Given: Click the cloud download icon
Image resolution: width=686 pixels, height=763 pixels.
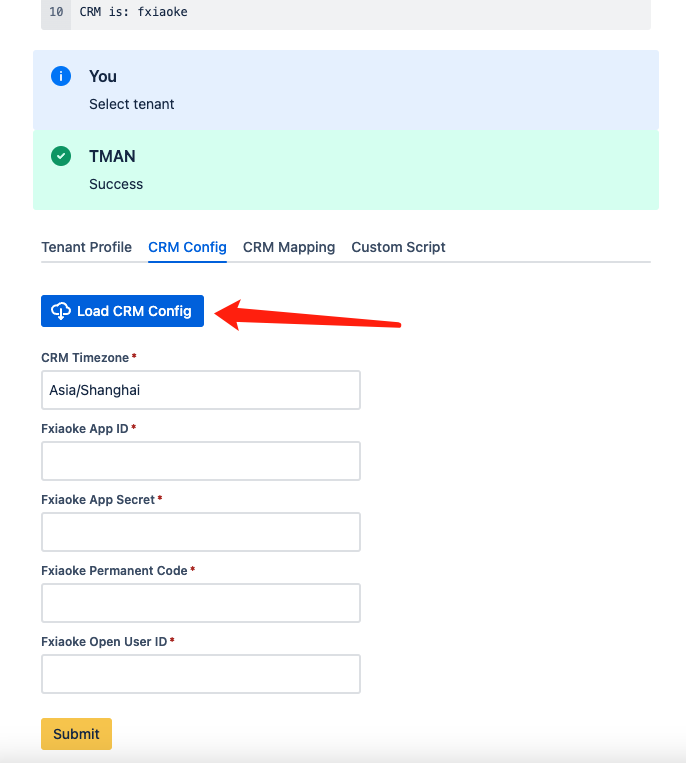Looking at the screenshot, I should [x=61, y=311].
